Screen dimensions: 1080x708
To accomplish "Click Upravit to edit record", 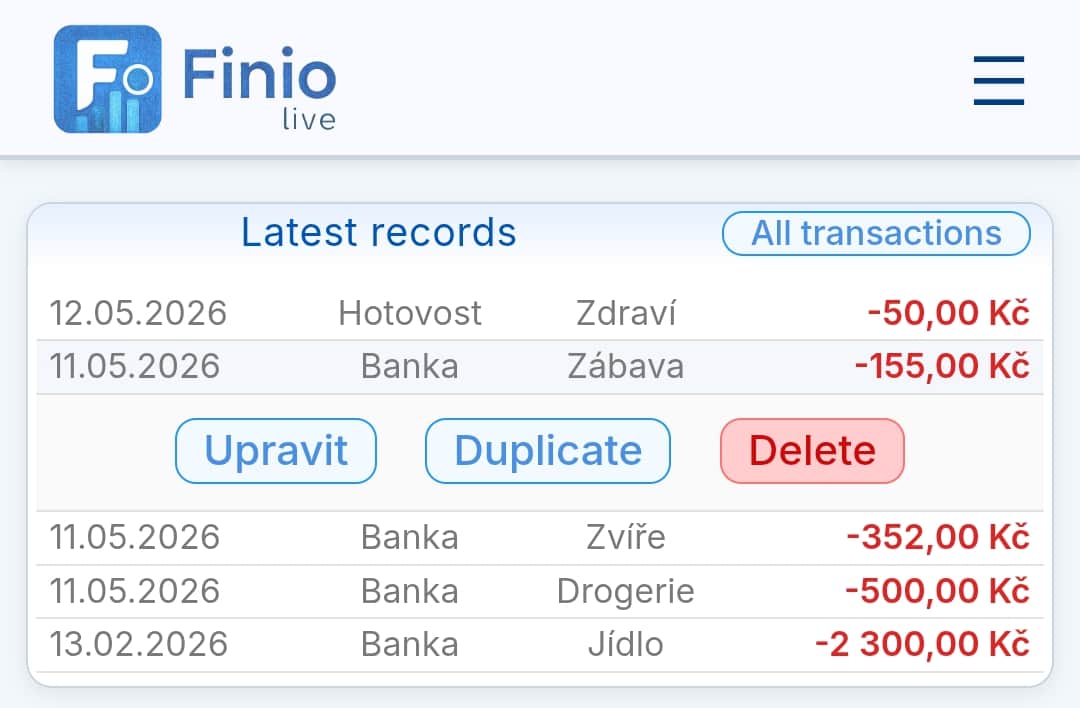I will point(276,451).
